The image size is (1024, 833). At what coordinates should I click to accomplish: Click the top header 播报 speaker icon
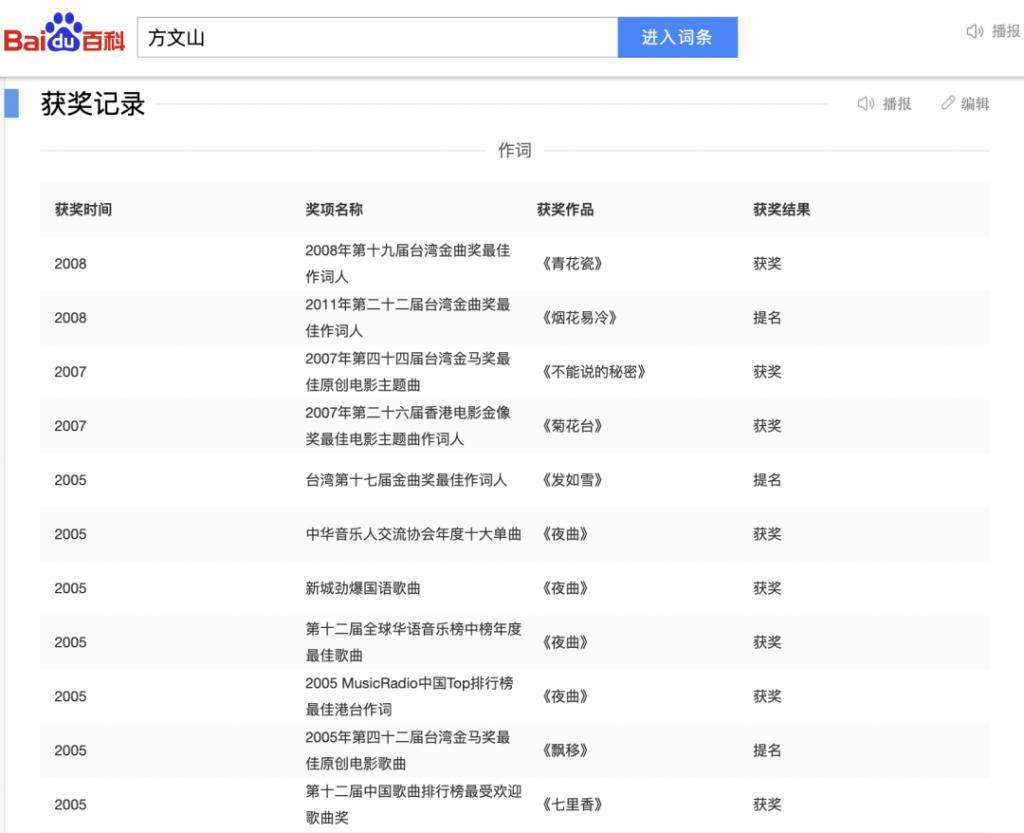coord(974,31)
